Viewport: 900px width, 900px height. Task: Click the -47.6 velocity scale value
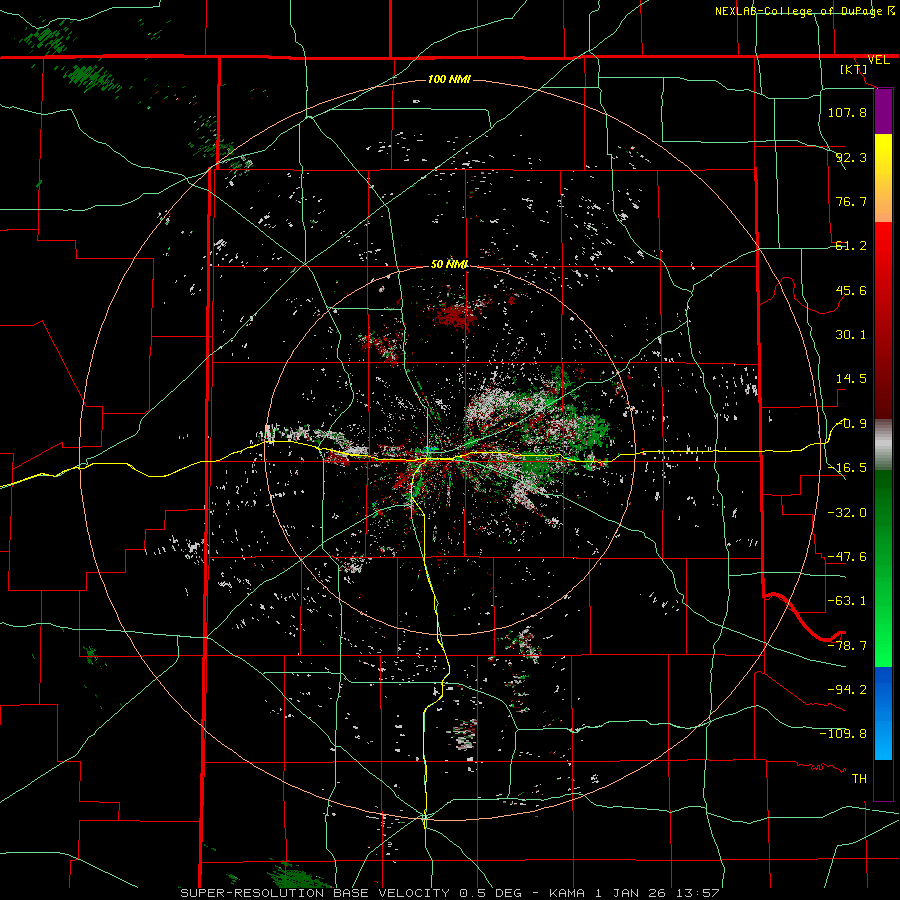pos(847,557)
